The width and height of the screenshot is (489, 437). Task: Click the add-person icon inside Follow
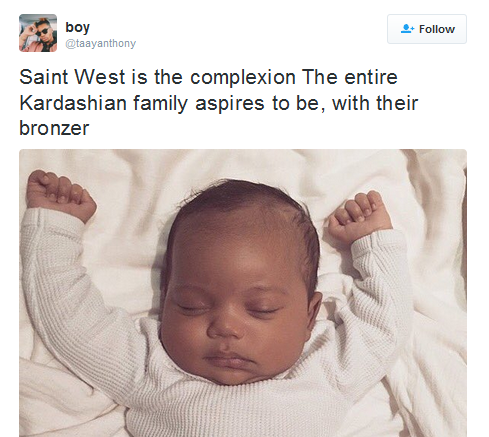407,29
